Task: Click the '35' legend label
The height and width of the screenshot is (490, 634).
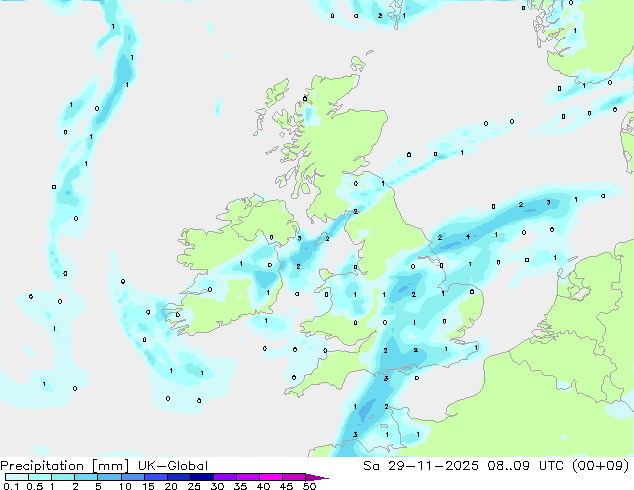Action: tap(241, 486)
